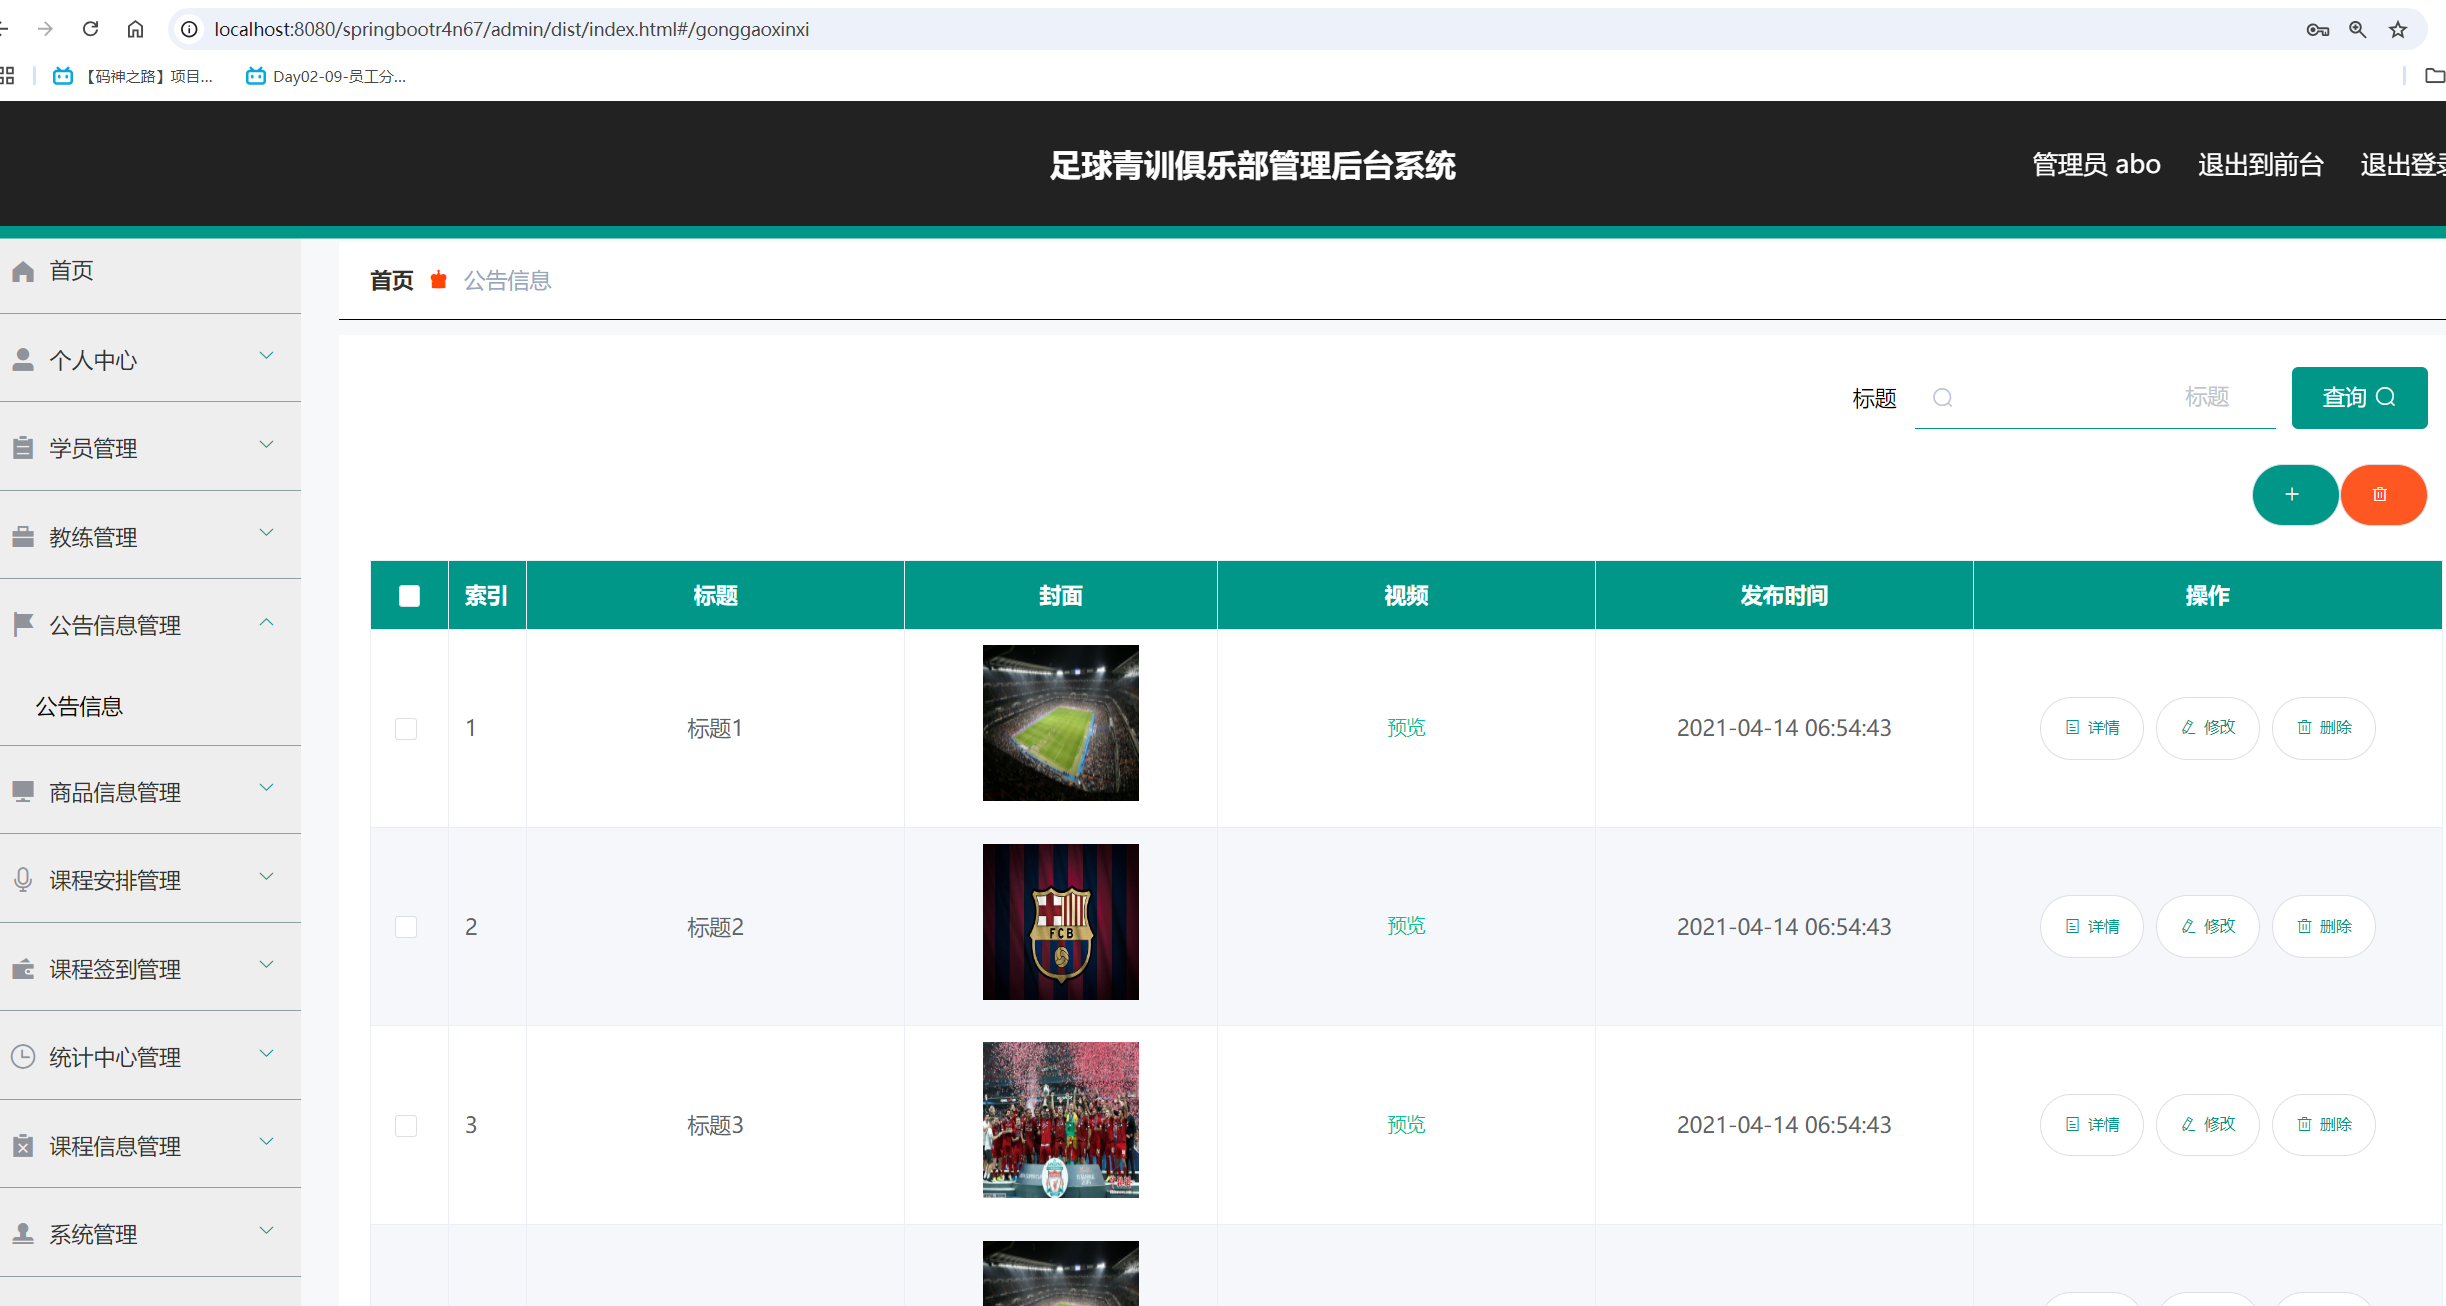Click the home icon next to 首页
Screen dimensions: 2446x1306
click(22, 270)
